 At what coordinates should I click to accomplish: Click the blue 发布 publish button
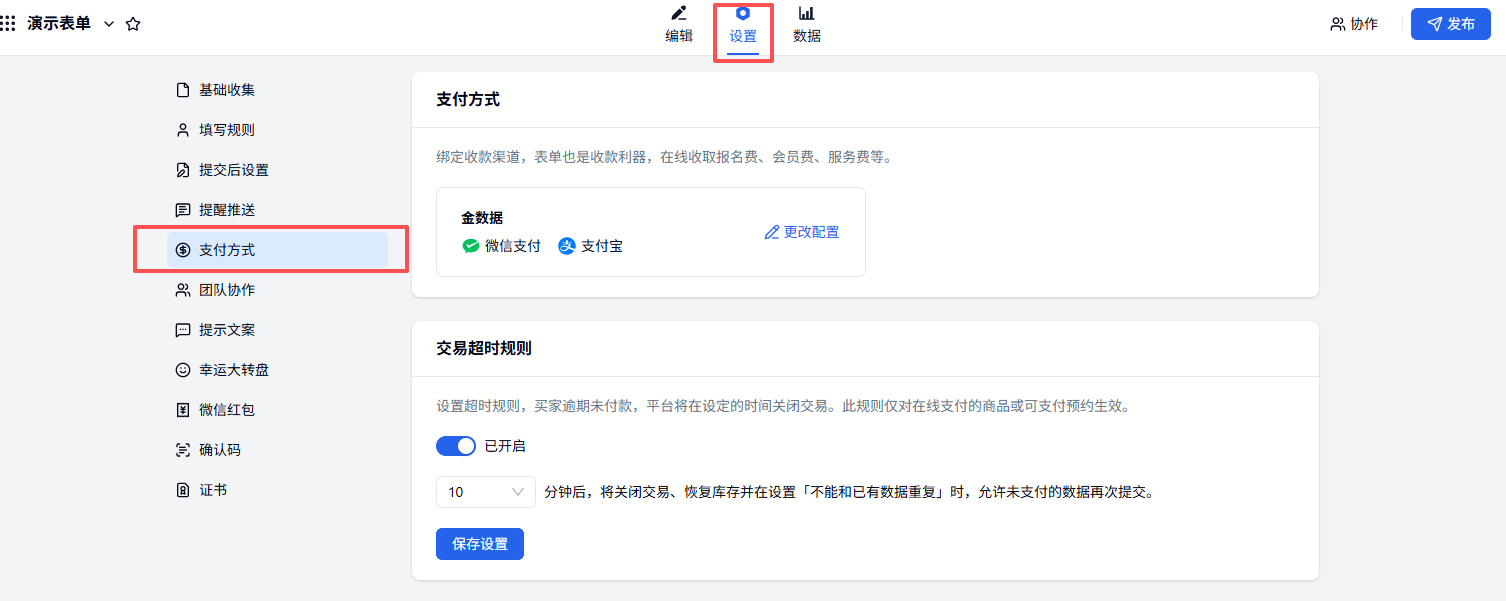[x=1450, y=24]
